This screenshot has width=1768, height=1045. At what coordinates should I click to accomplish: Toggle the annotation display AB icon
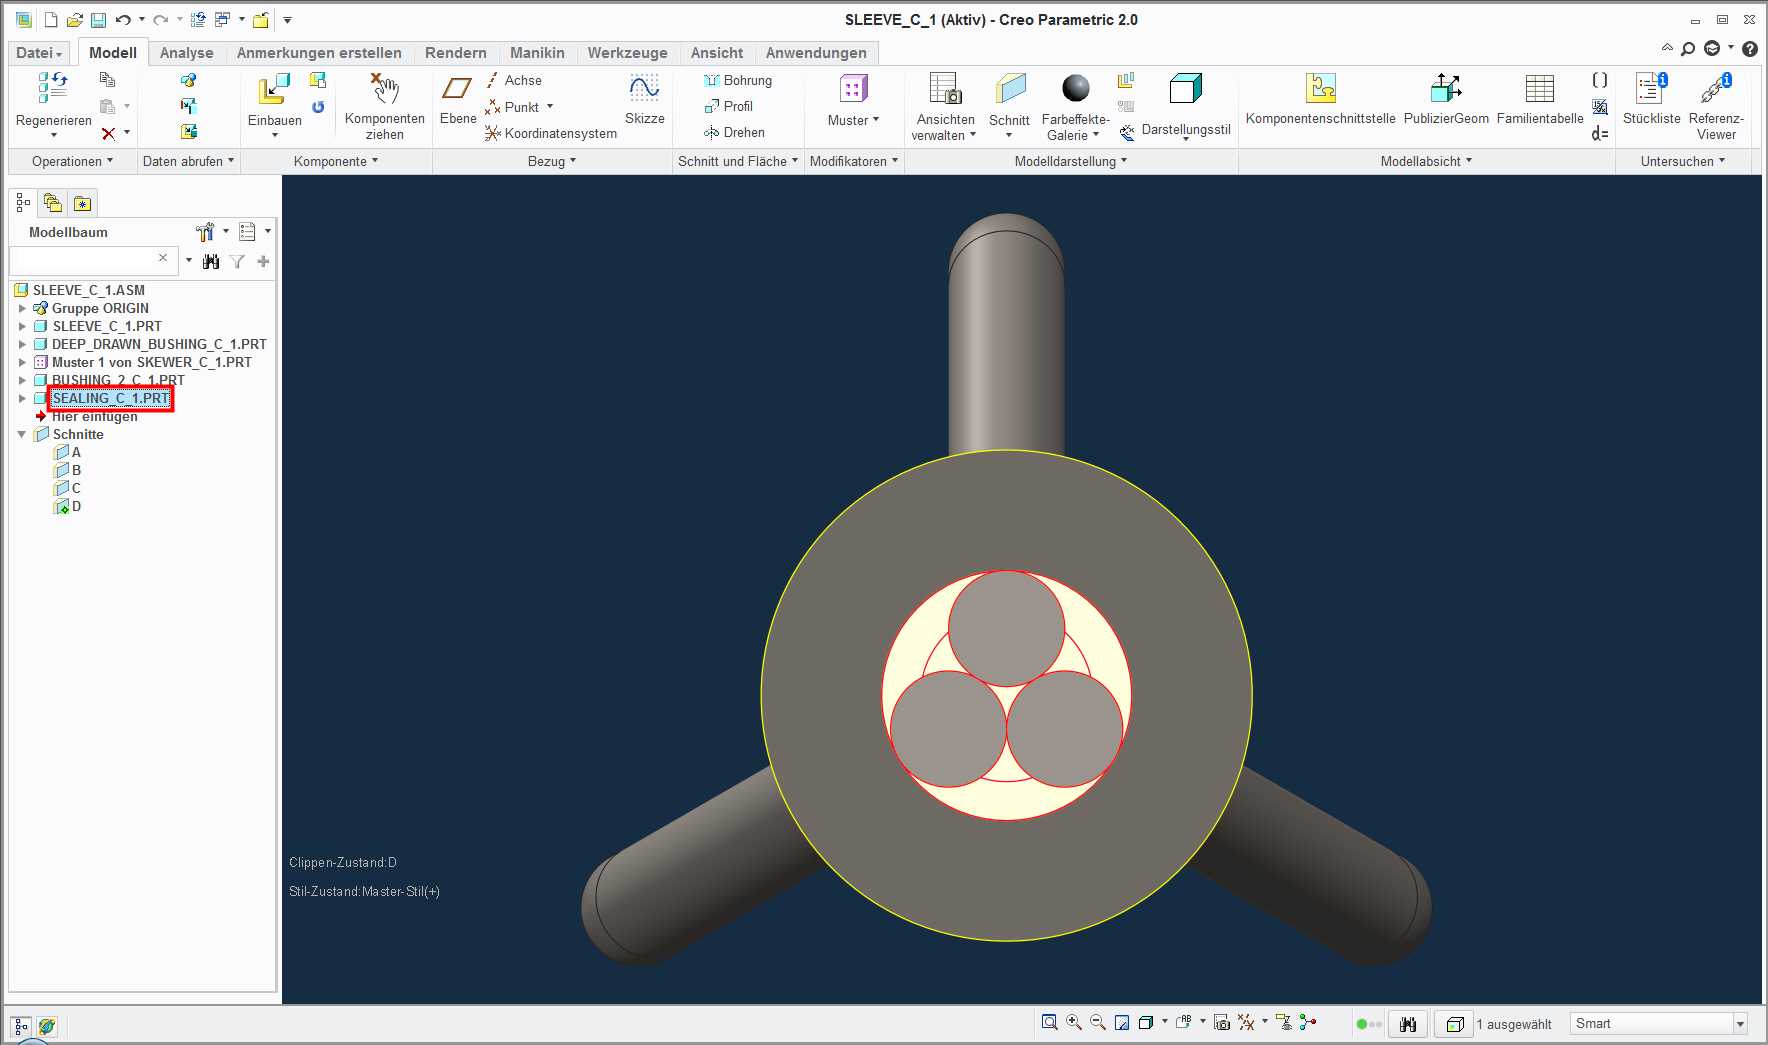coord(1184,1022)
